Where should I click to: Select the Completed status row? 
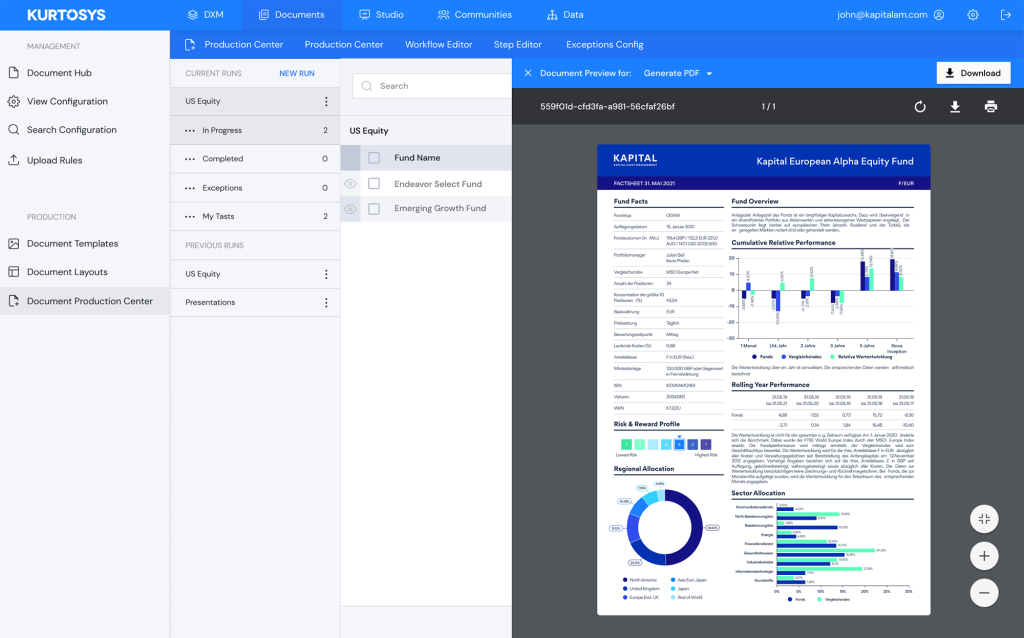pyautogui.click(x=255, y=159)
